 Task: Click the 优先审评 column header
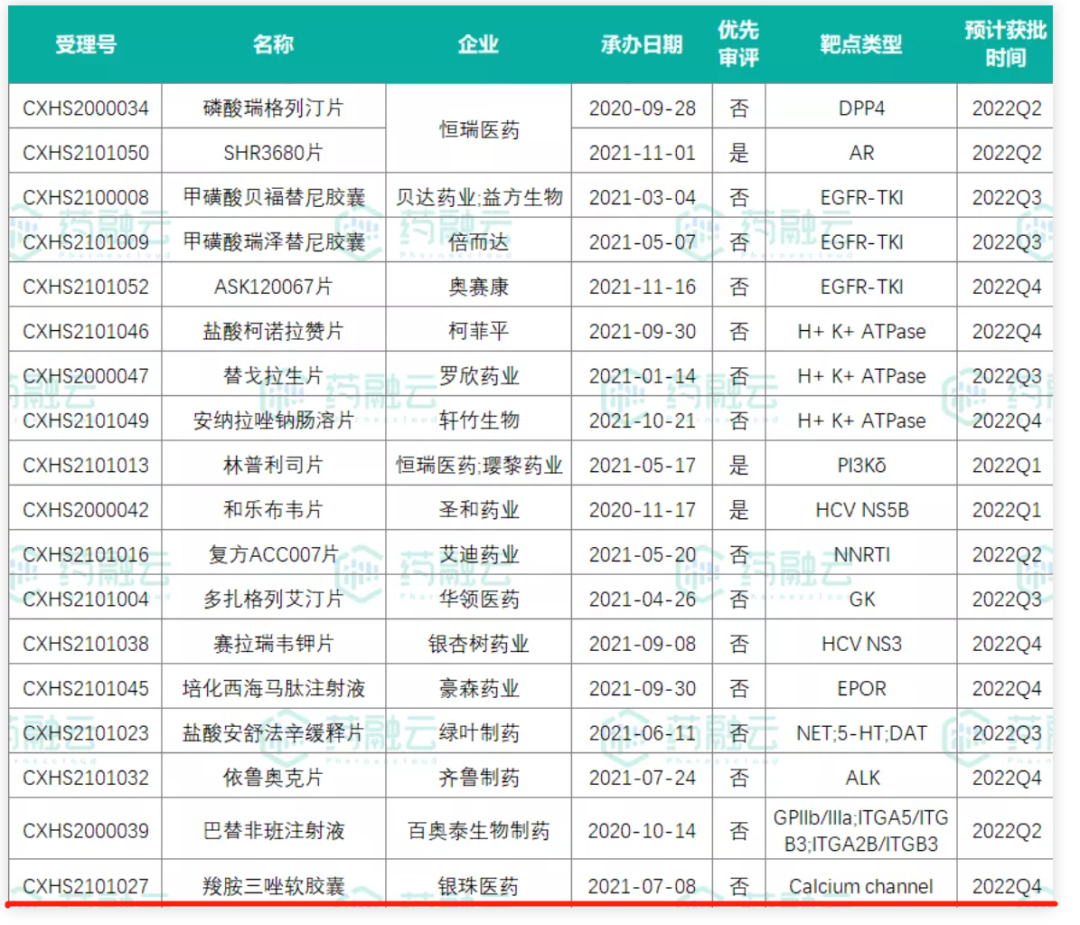738,45
